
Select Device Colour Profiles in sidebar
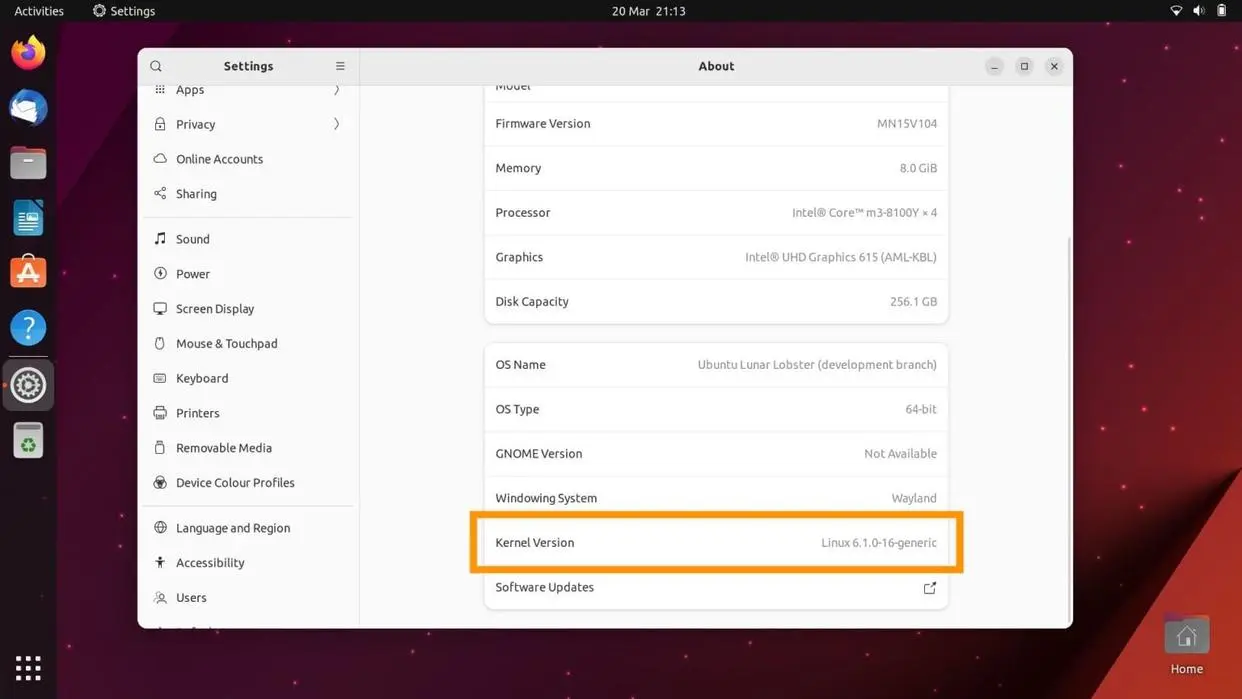coord(248,483)
